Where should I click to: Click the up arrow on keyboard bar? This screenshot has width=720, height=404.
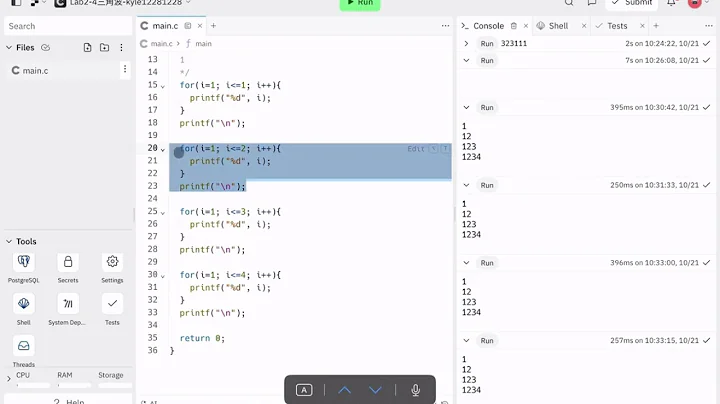[345, 390]
